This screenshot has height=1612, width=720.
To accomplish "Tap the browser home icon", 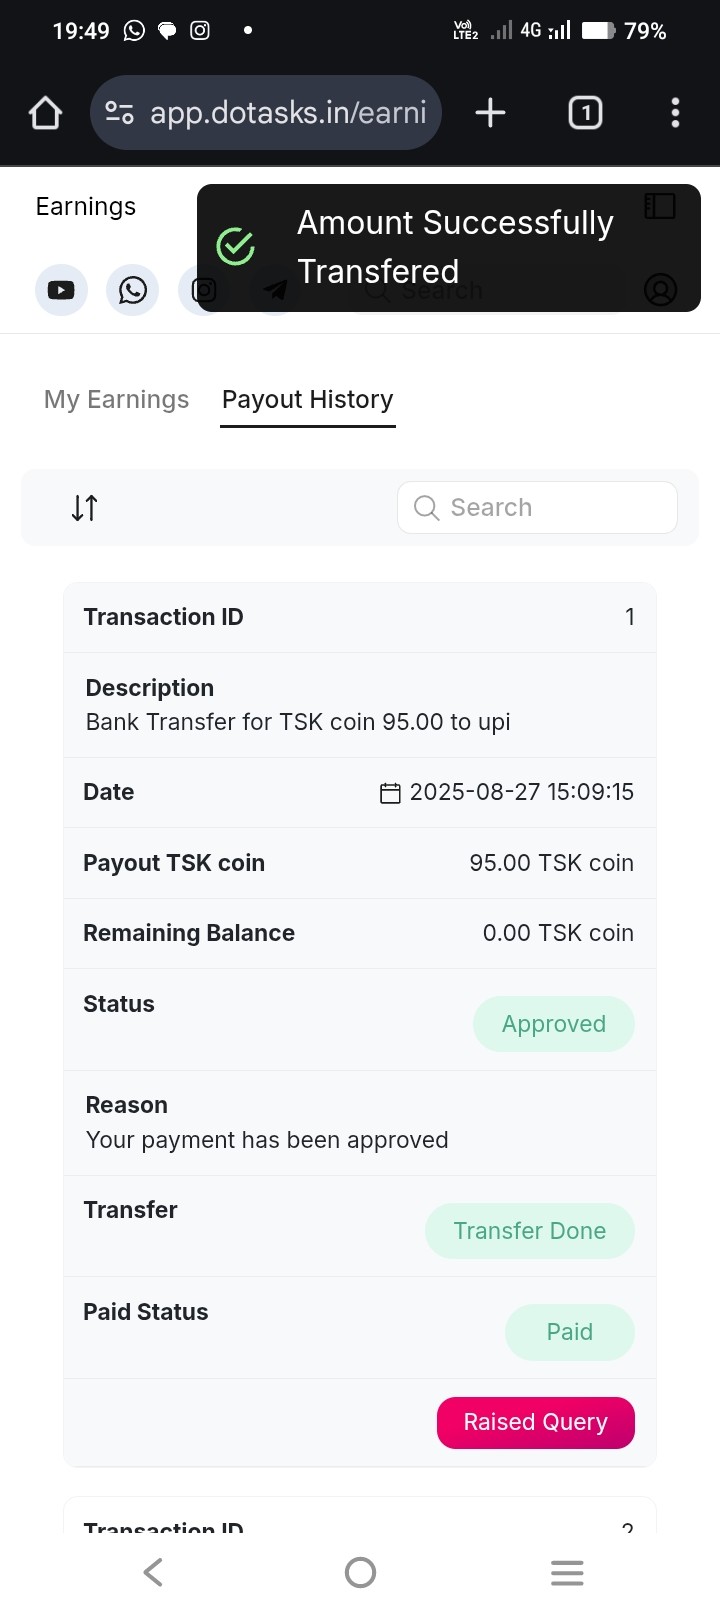I will point(46,113).
